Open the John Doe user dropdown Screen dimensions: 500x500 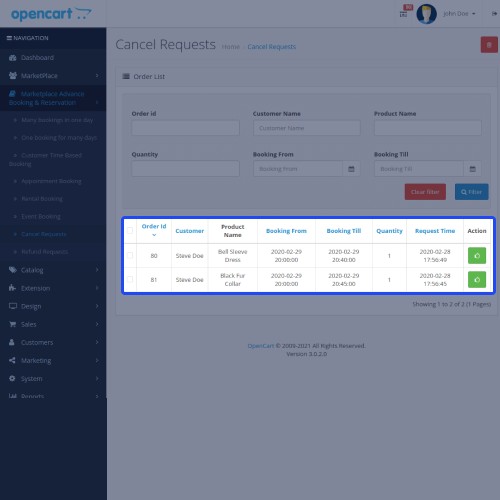(x=459, y=14)
